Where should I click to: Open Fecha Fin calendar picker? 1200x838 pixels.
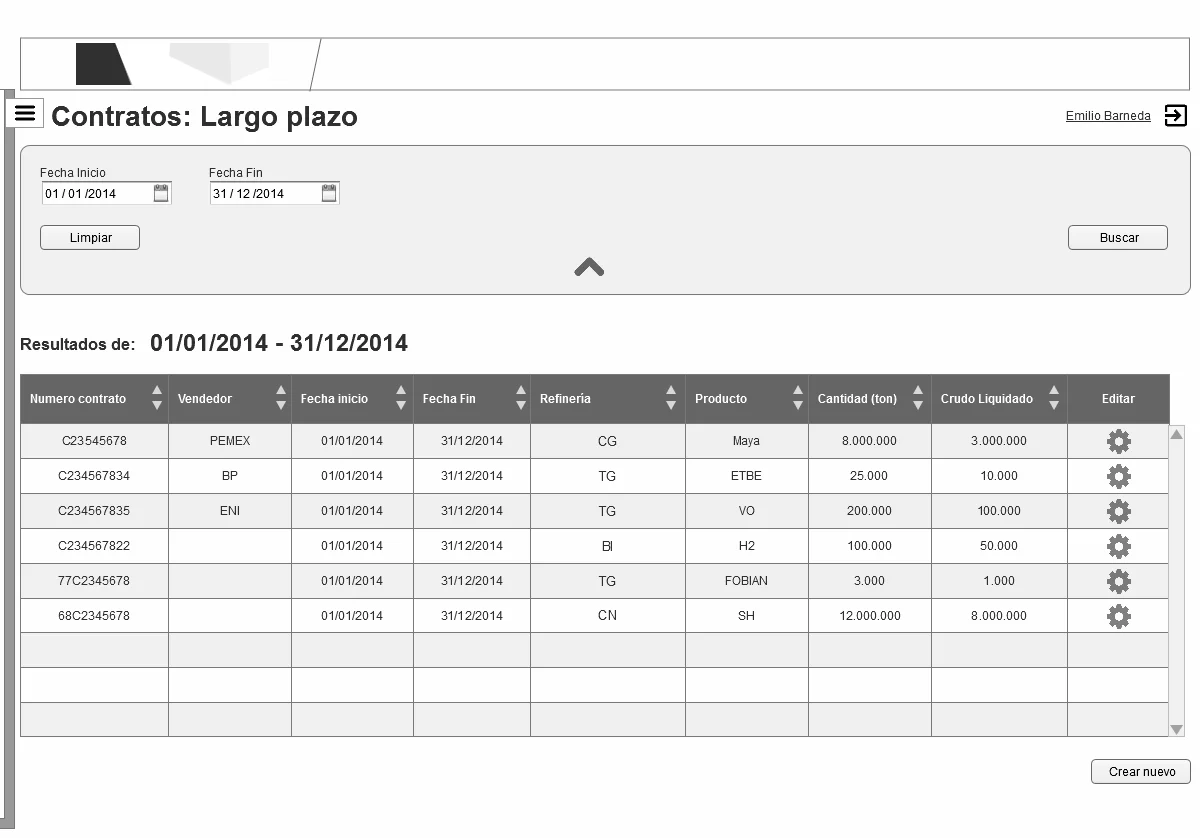(x=329, y=194)
